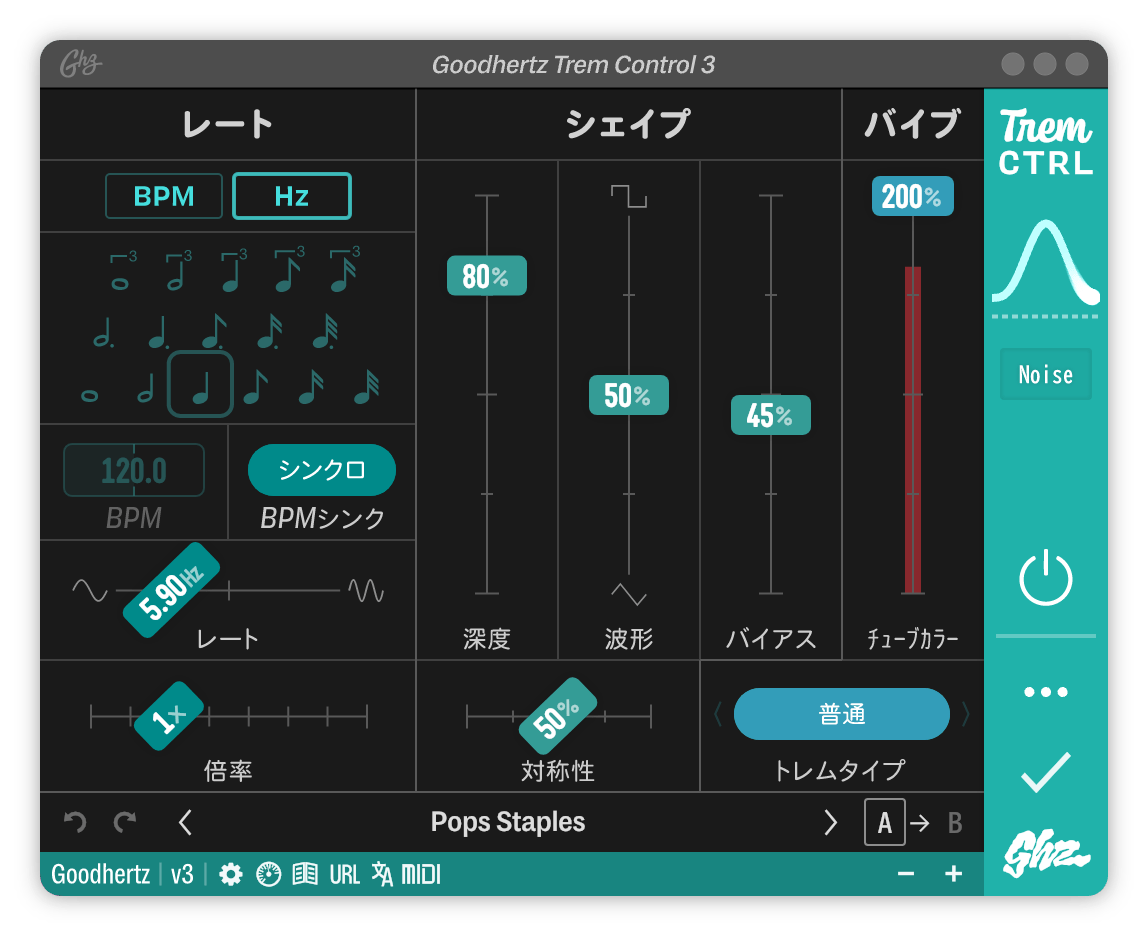1148x936 pixels.
Task: Redo the last change
Action: (125, 822)
